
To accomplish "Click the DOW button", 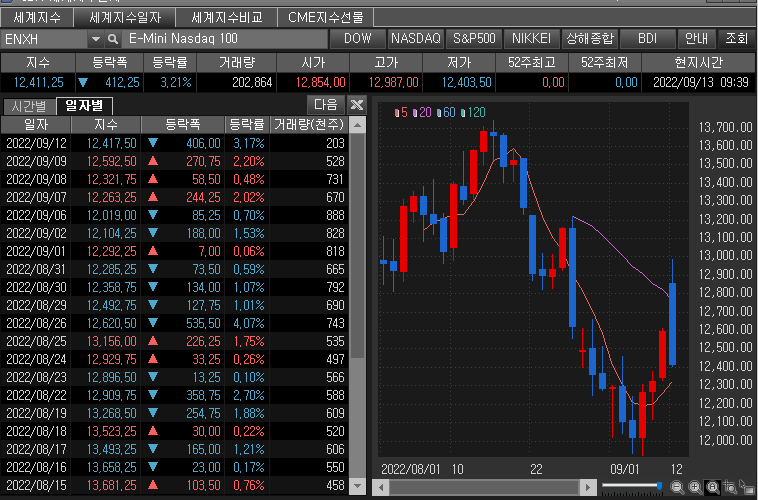I will (358, 39).
